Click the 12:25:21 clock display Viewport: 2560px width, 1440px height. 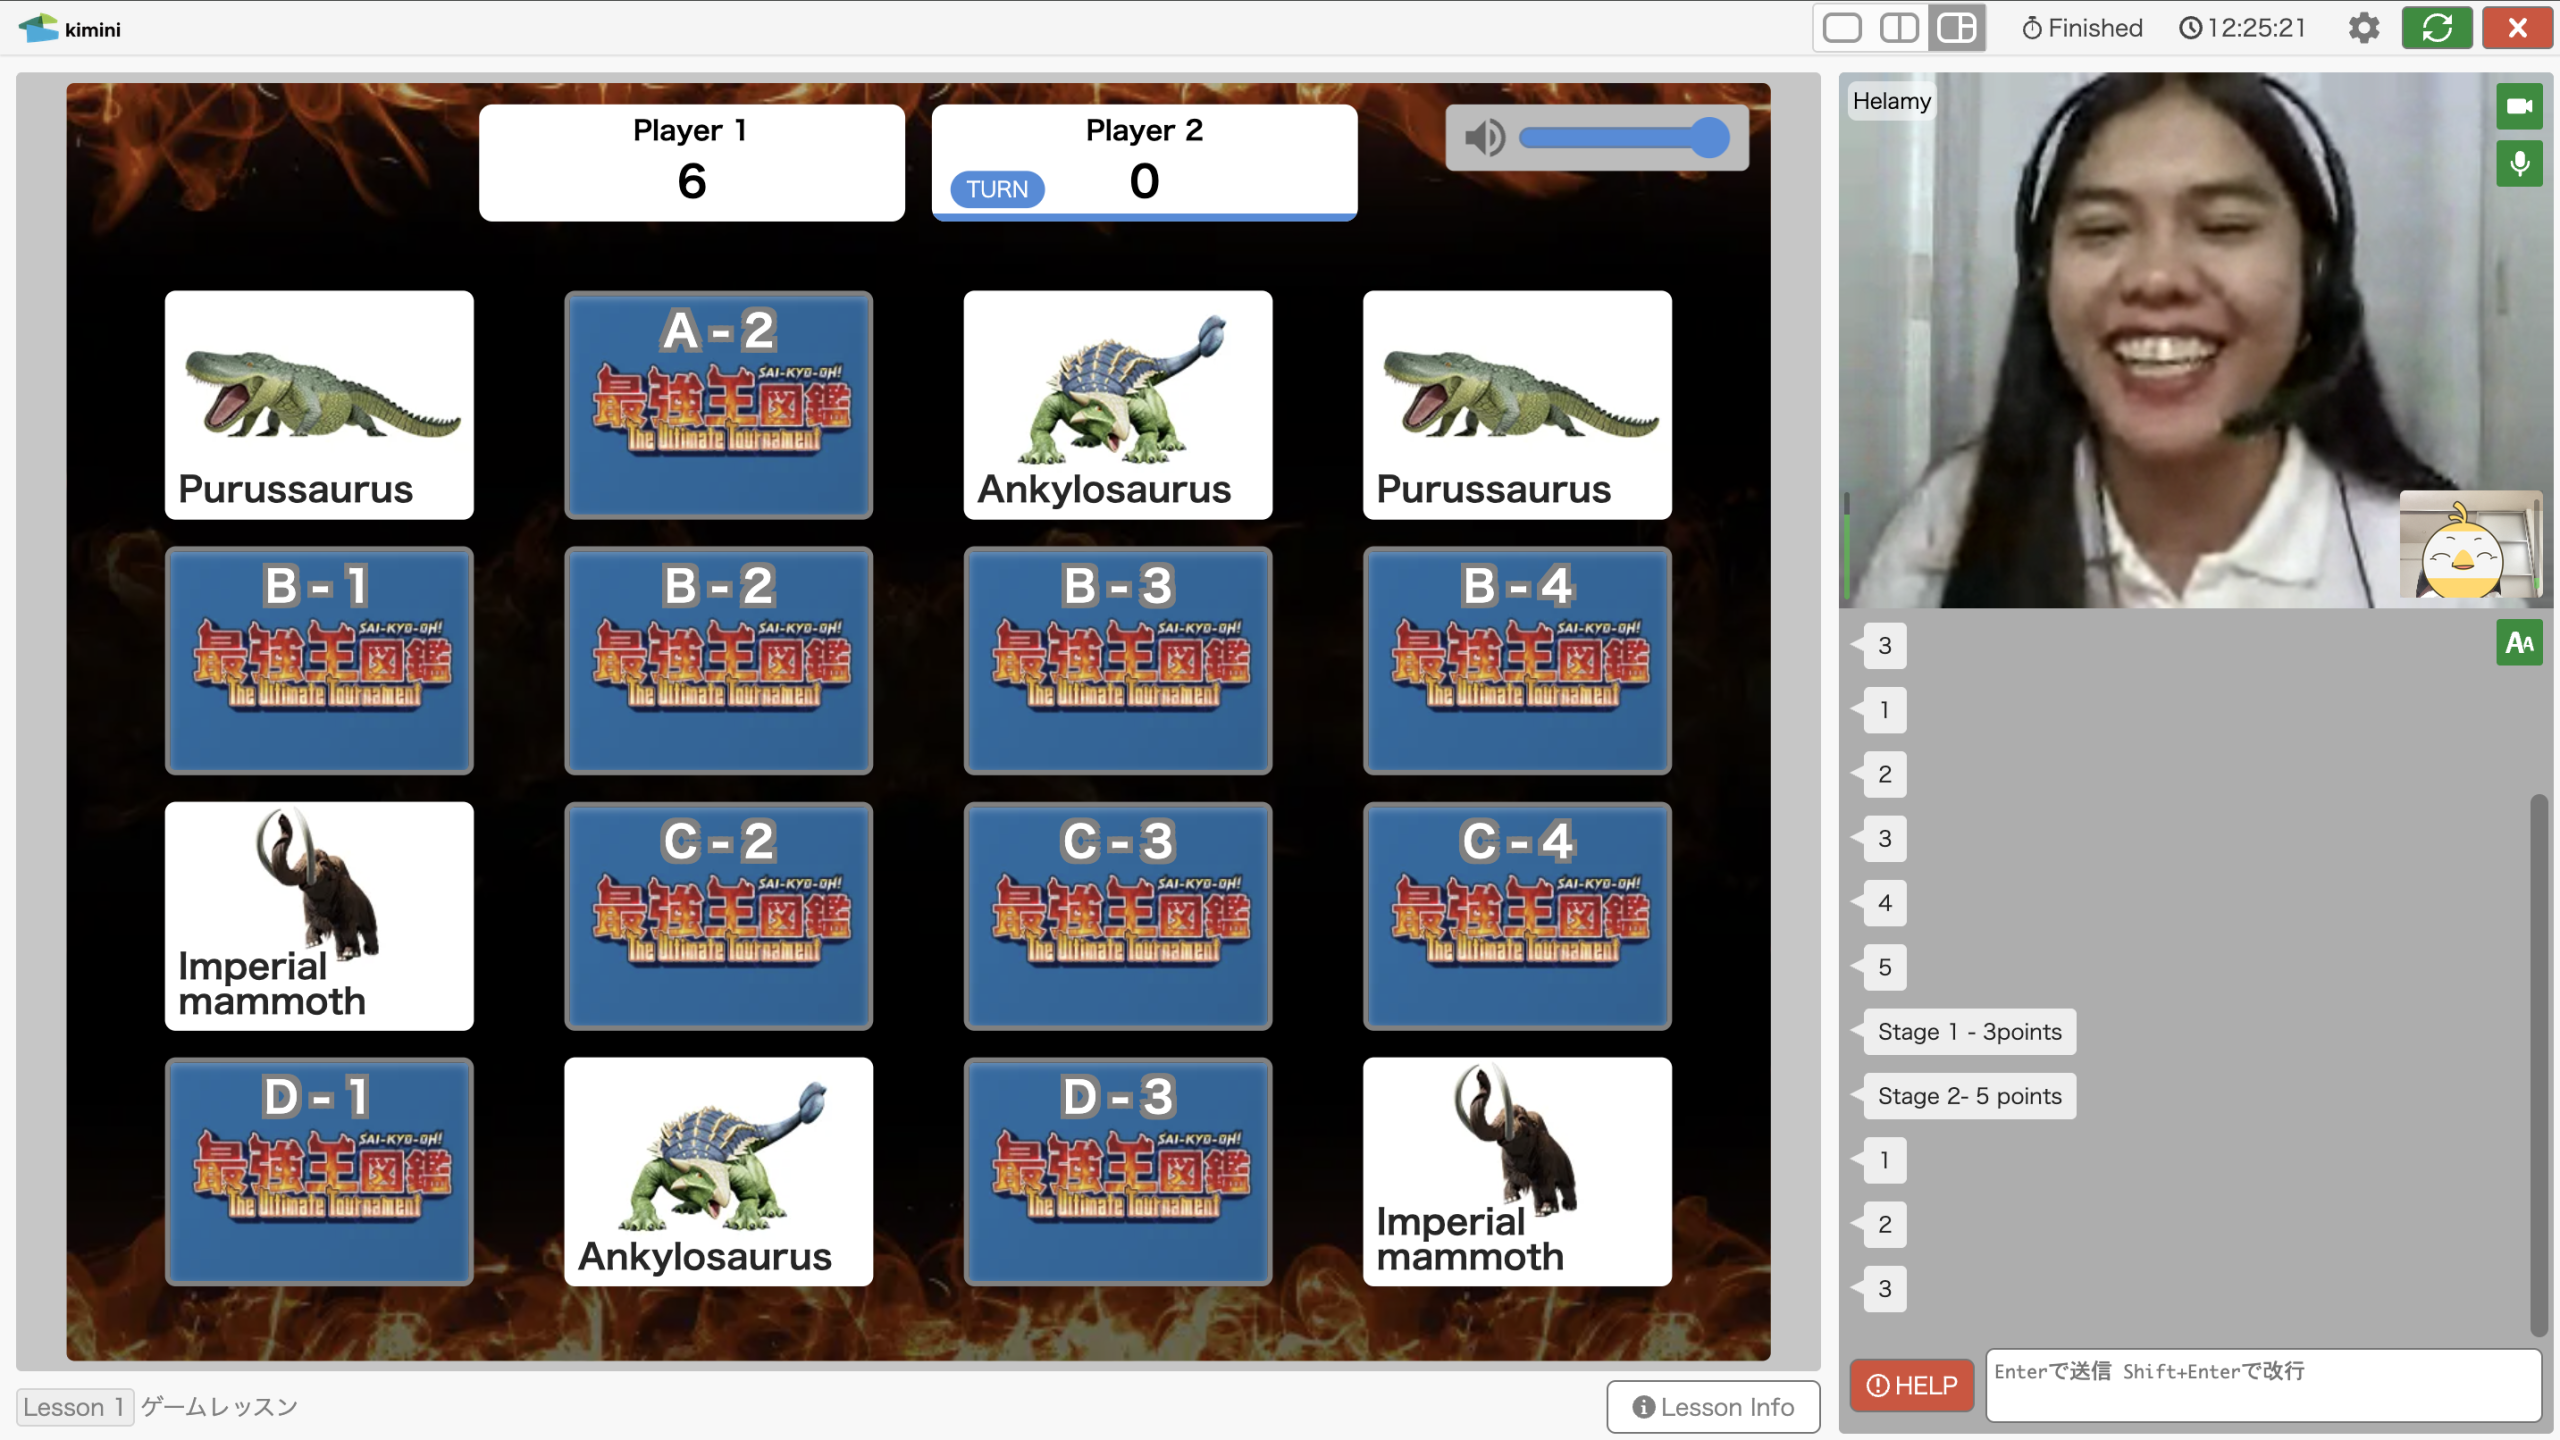tap(2242, 28)
